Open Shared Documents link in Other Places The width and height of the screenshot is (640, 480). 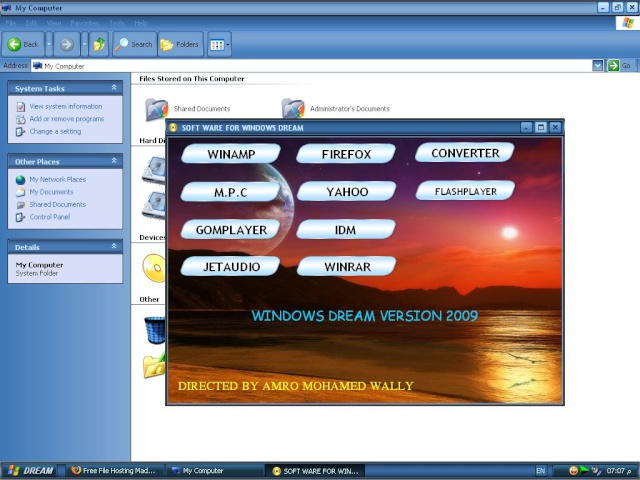(58, 204)
